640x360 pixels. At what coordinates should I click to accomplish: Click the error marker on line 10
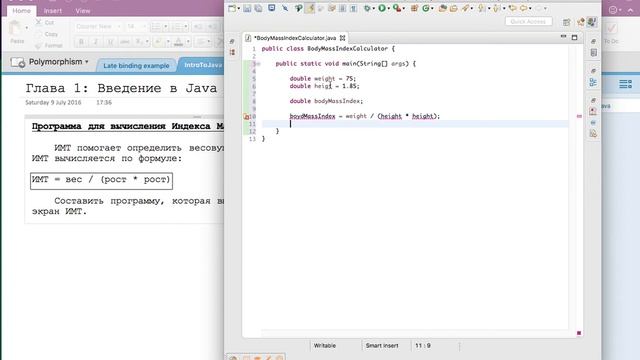(246, 116)
